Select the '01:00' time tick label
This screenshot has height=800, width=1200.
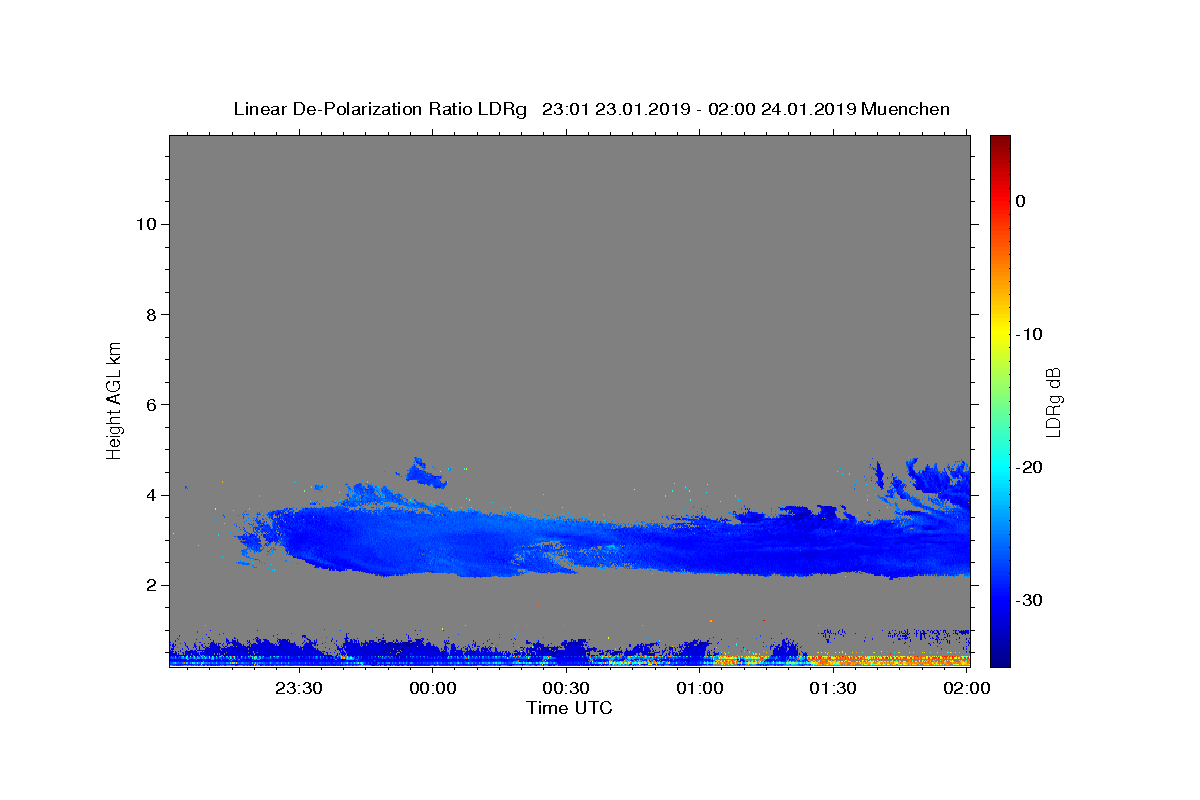[700, 688]
